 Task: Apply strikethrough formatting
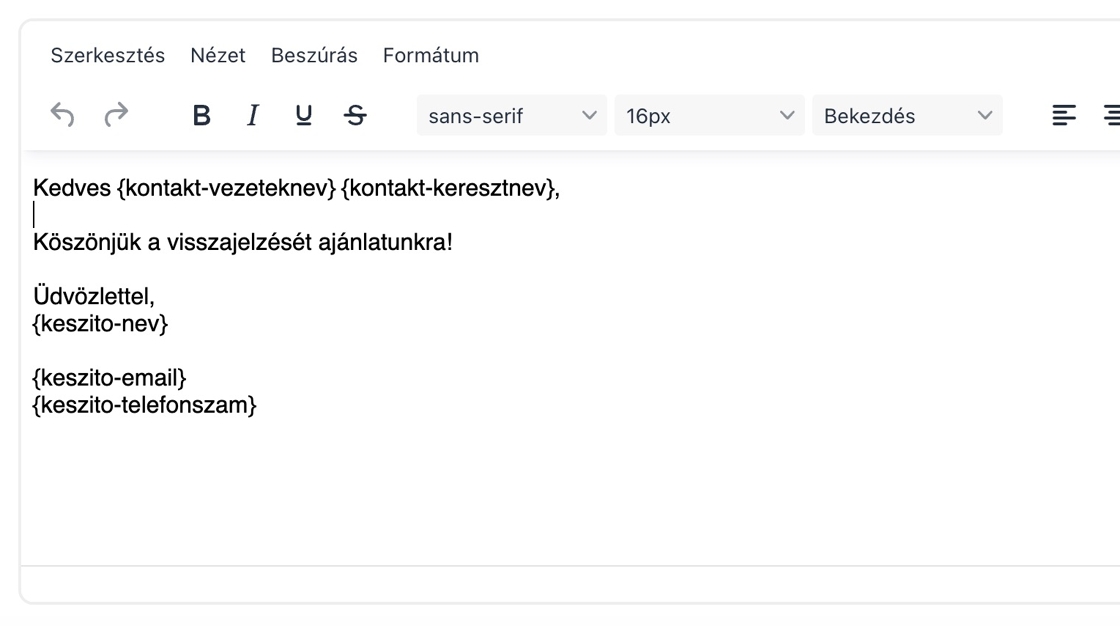[355, 116]
